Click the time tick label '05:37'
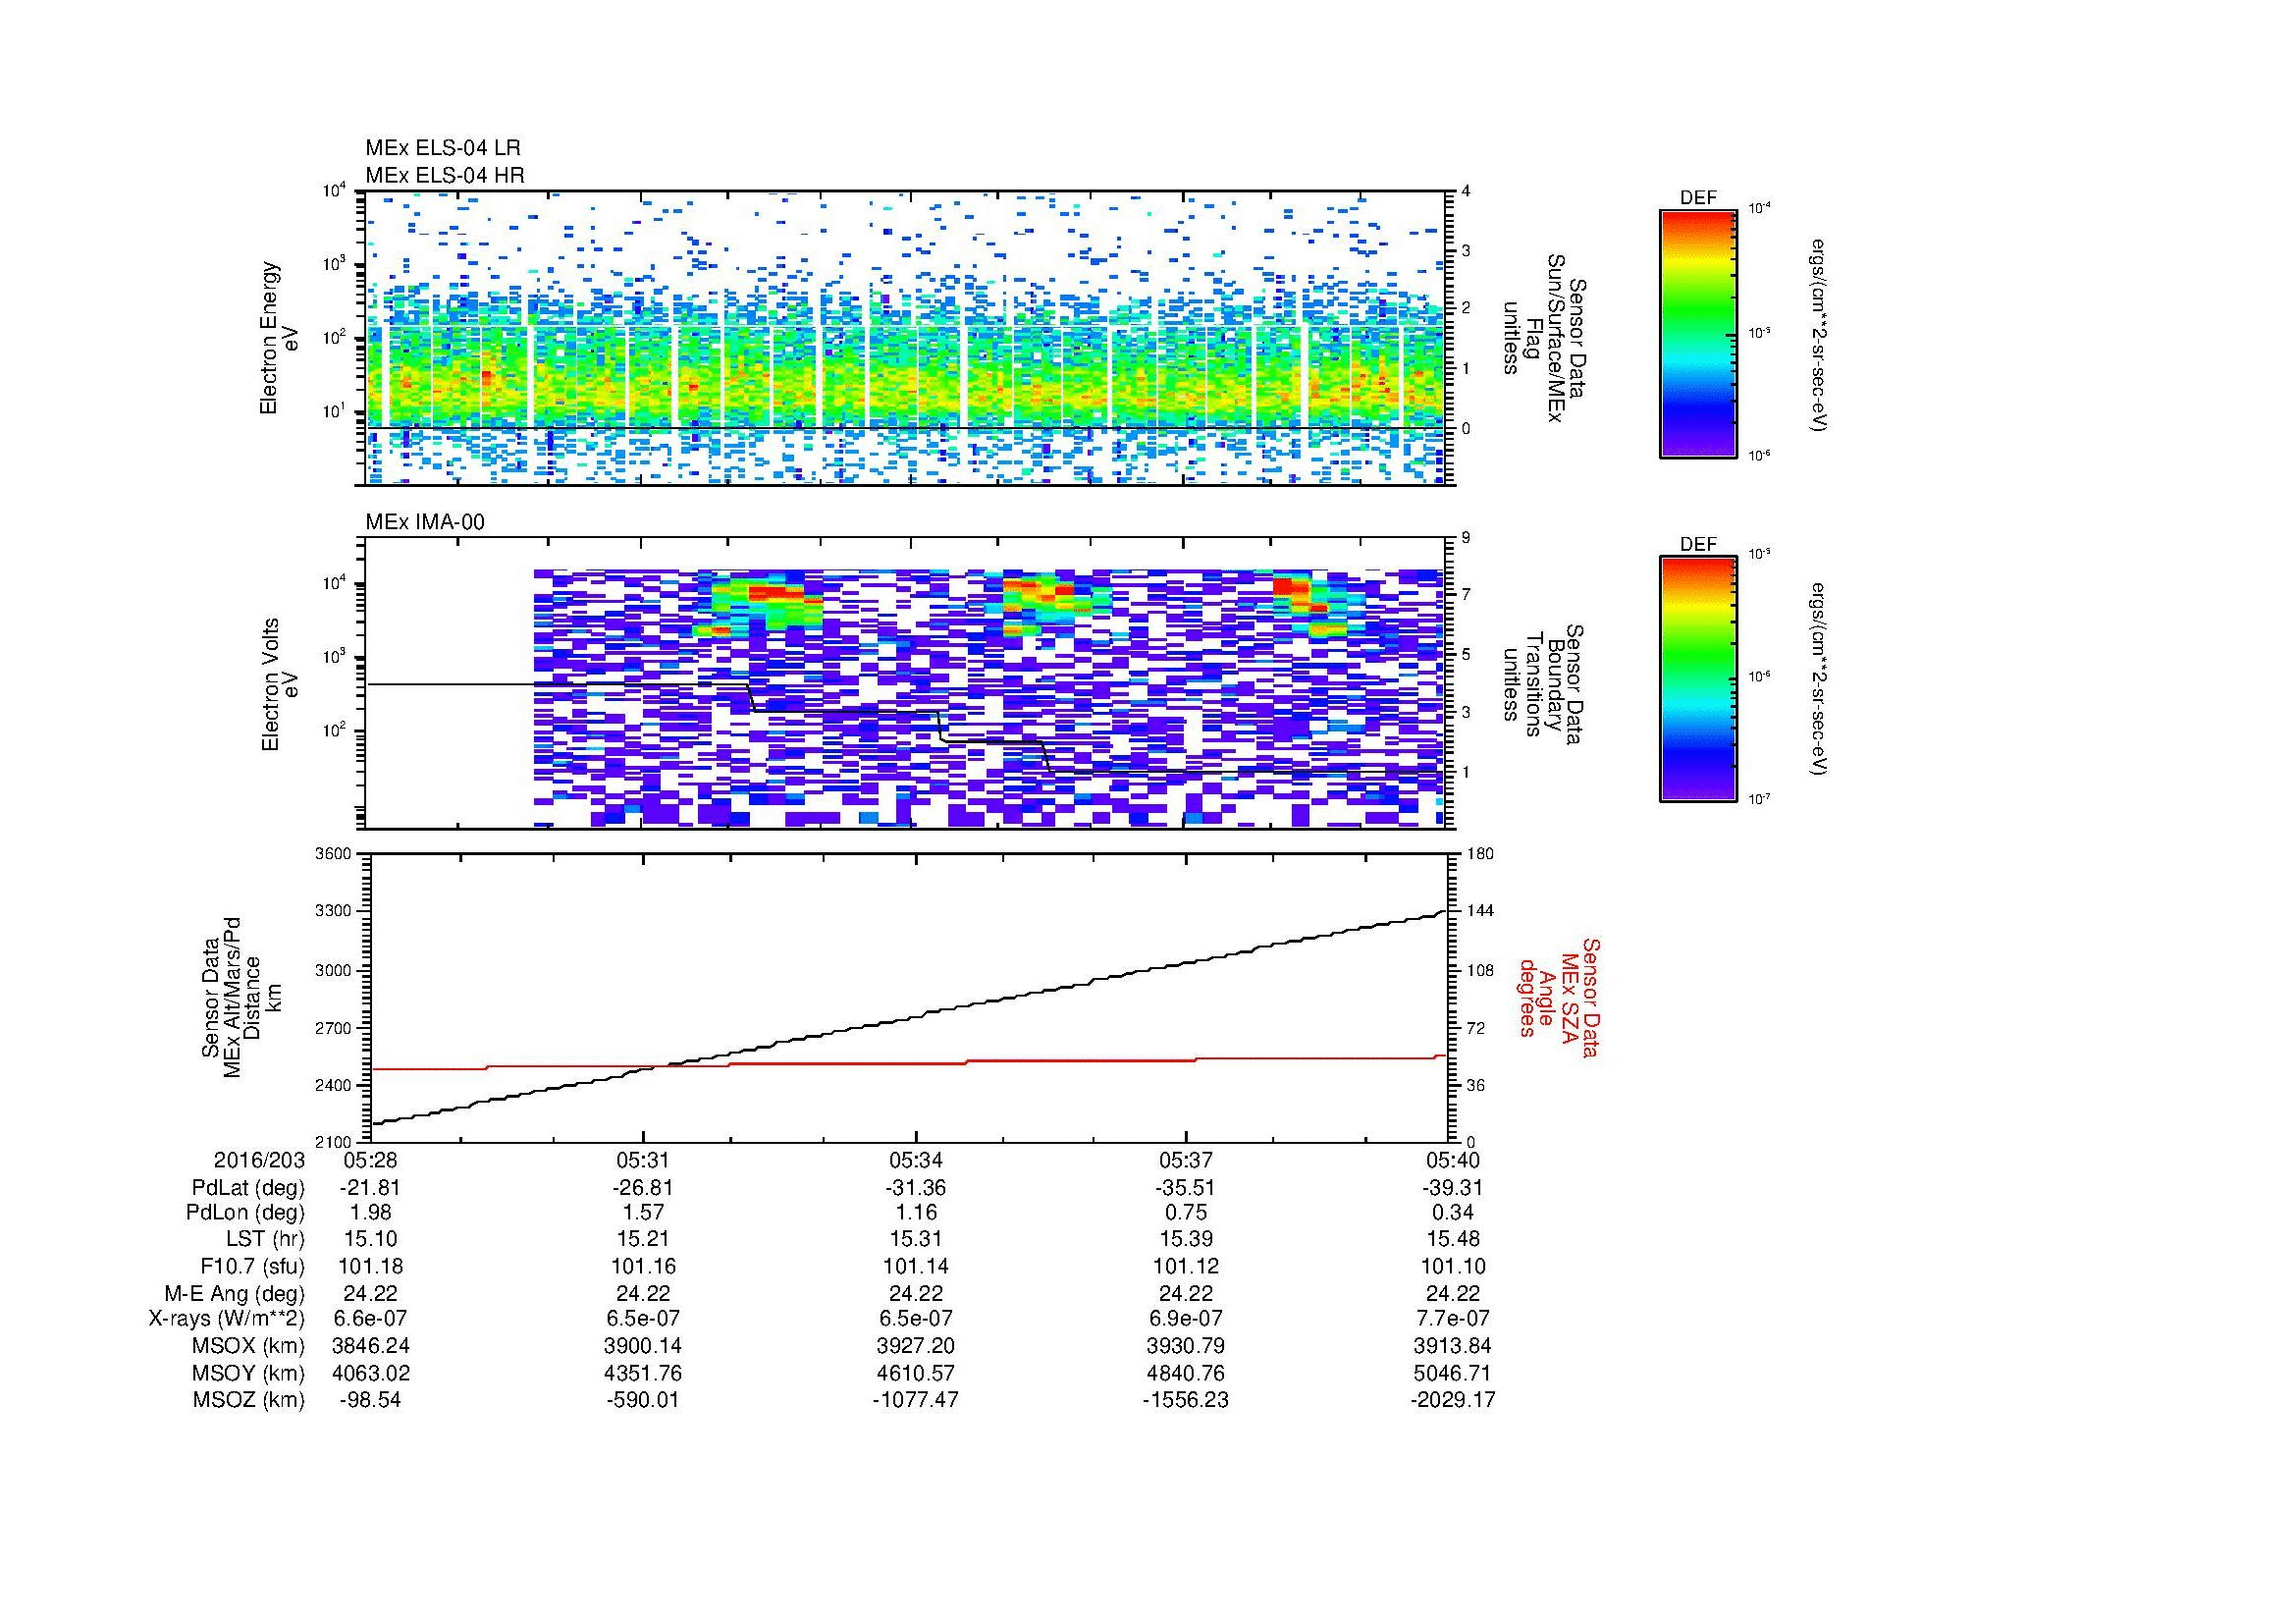Screen dimensions: 2296x1623 (1185, 1160)
